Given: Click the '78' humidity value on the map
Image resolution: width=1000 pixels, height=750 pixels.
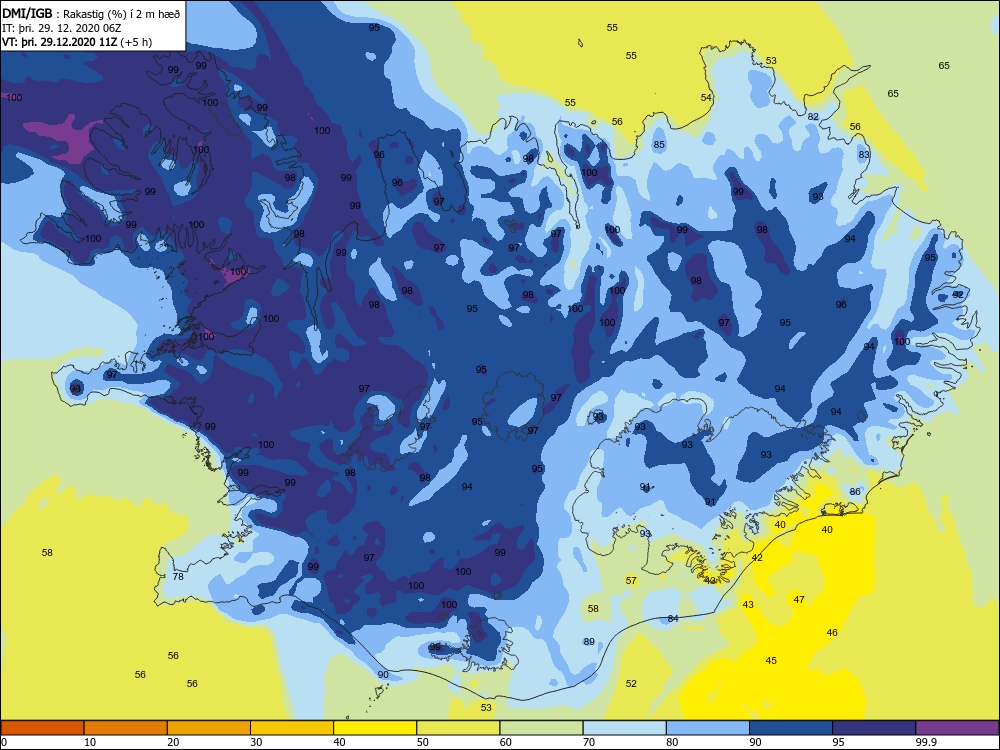Looking at the screenshot, I should [x=178, y=577].
